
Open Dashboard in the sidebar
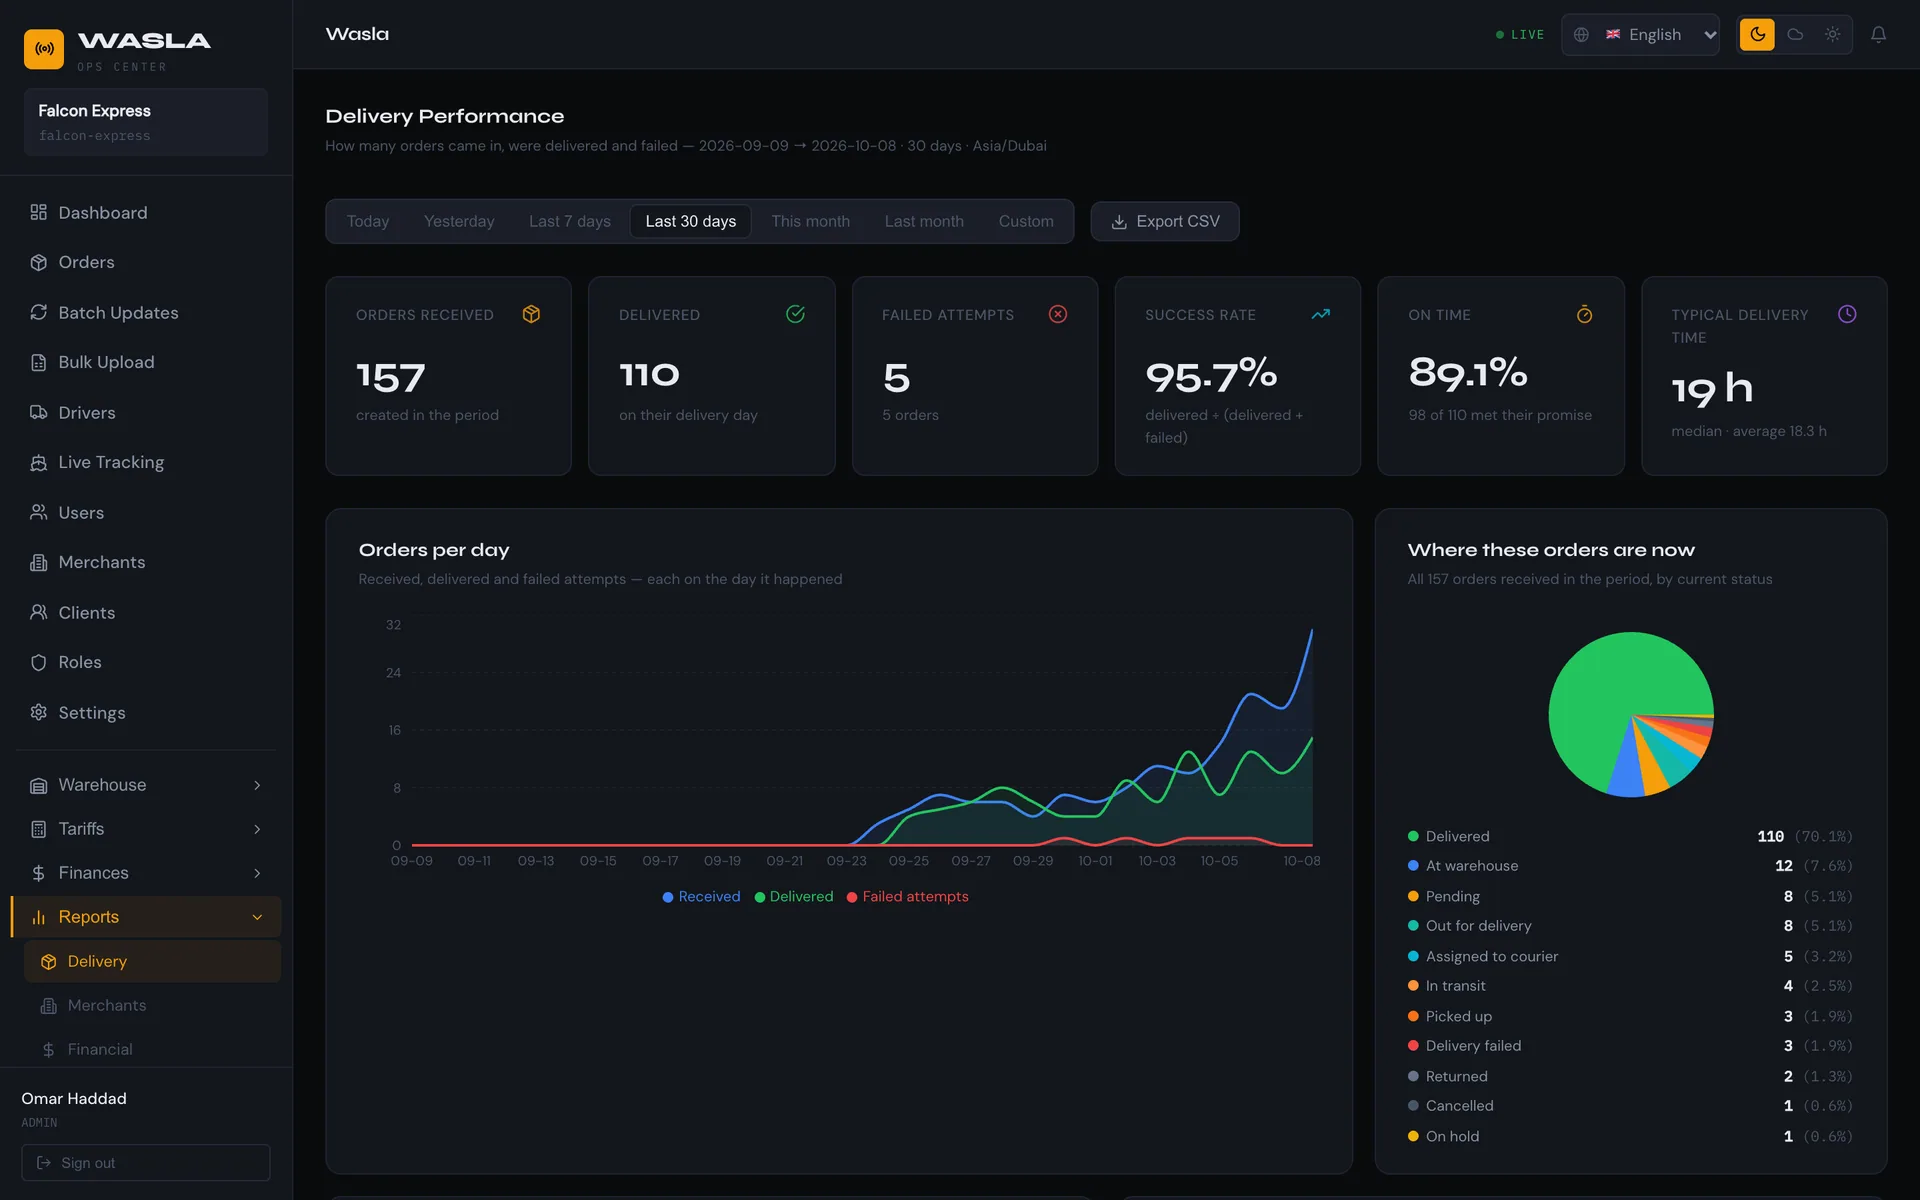pyautogui.click(x=146, y=212)
